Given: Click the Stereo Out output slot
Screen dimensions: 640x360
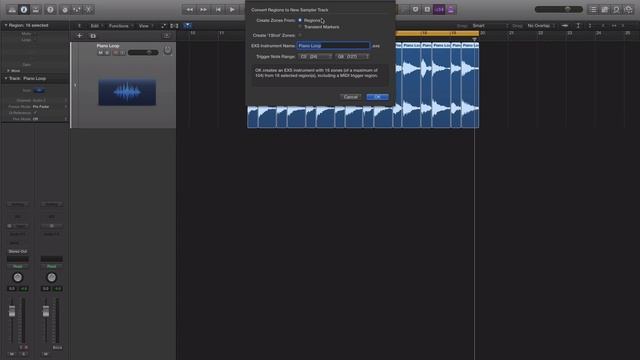Looking at the screenshot, I should [x=18, y=251].
